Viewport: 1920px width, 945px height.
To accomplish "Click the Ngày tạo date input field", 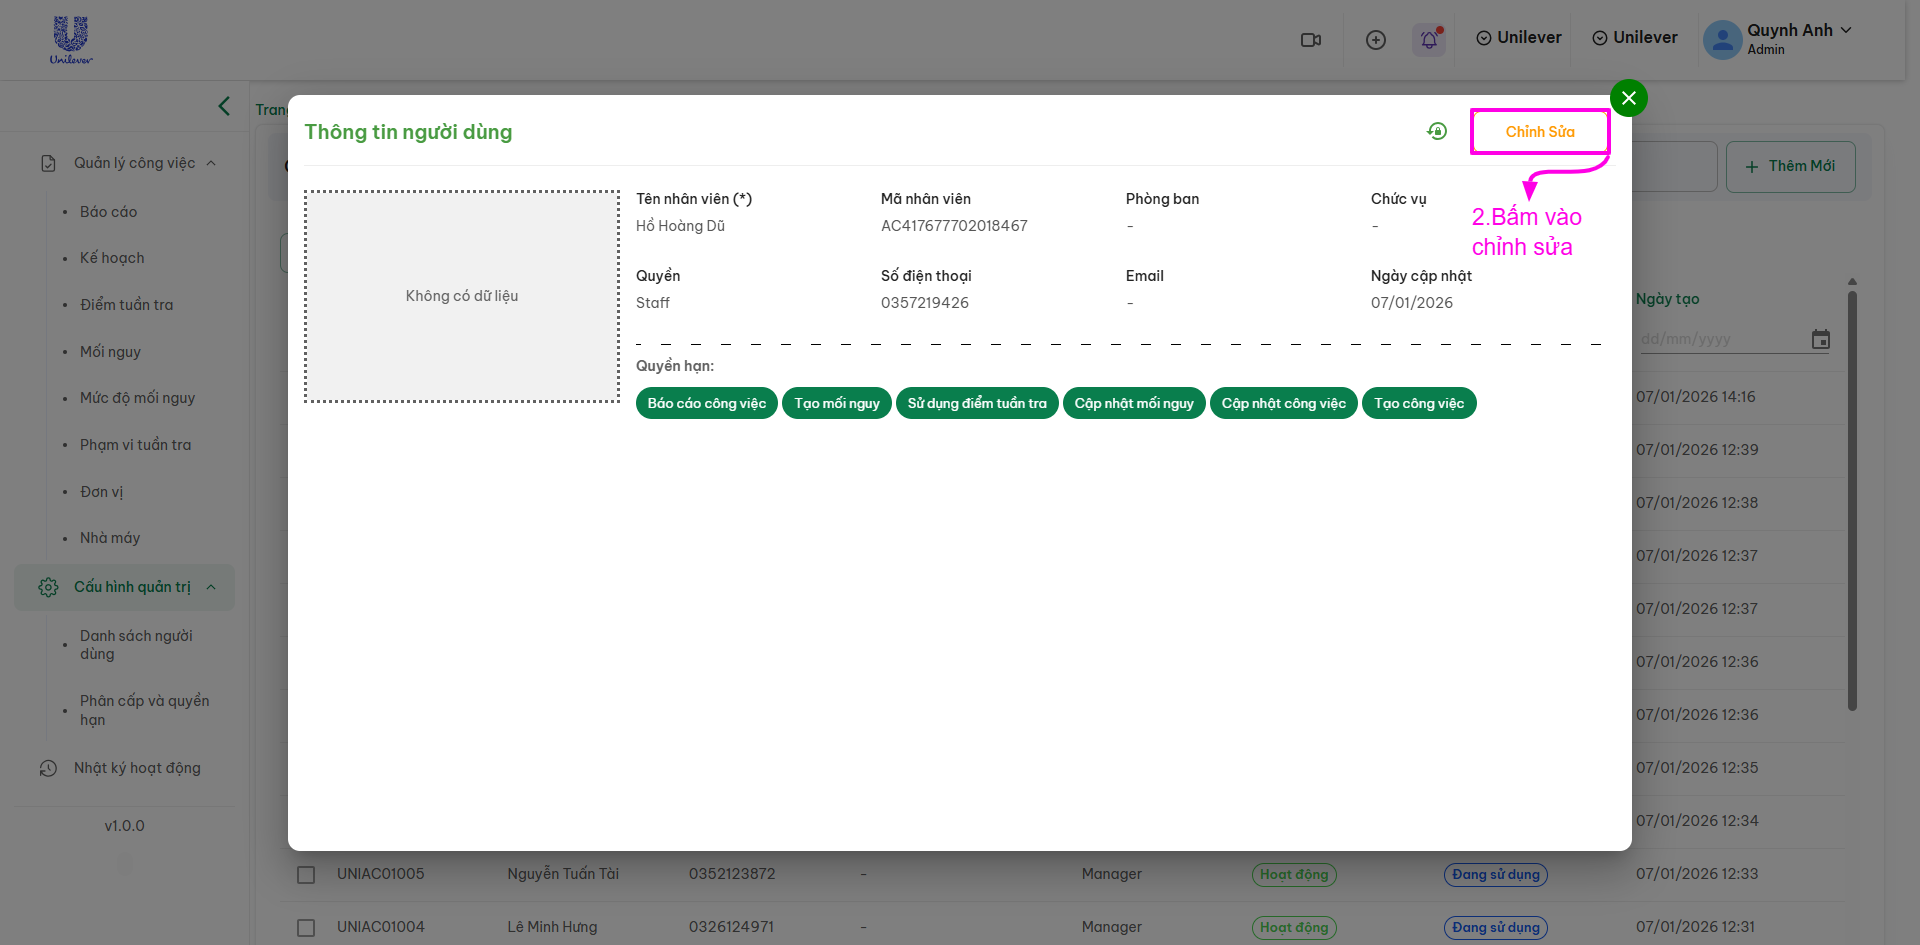I will [1720, 340].
